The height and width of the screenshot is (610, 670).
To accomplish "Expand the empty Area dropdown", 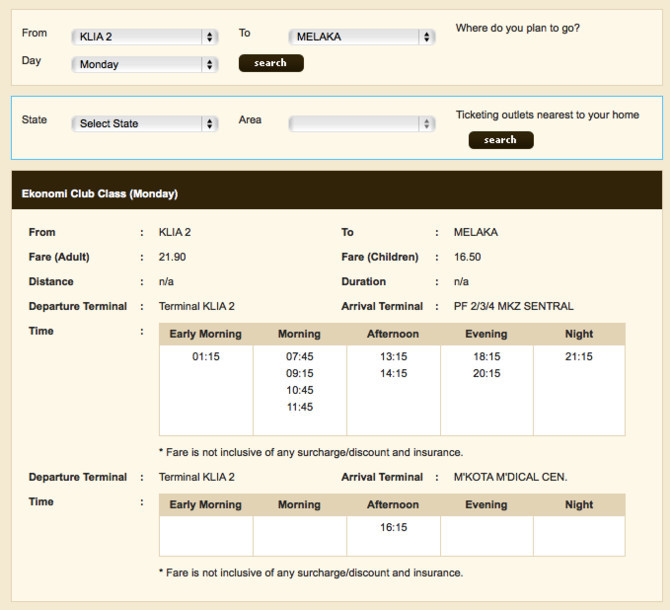I will pyautogui.click(x=362, y=124).
